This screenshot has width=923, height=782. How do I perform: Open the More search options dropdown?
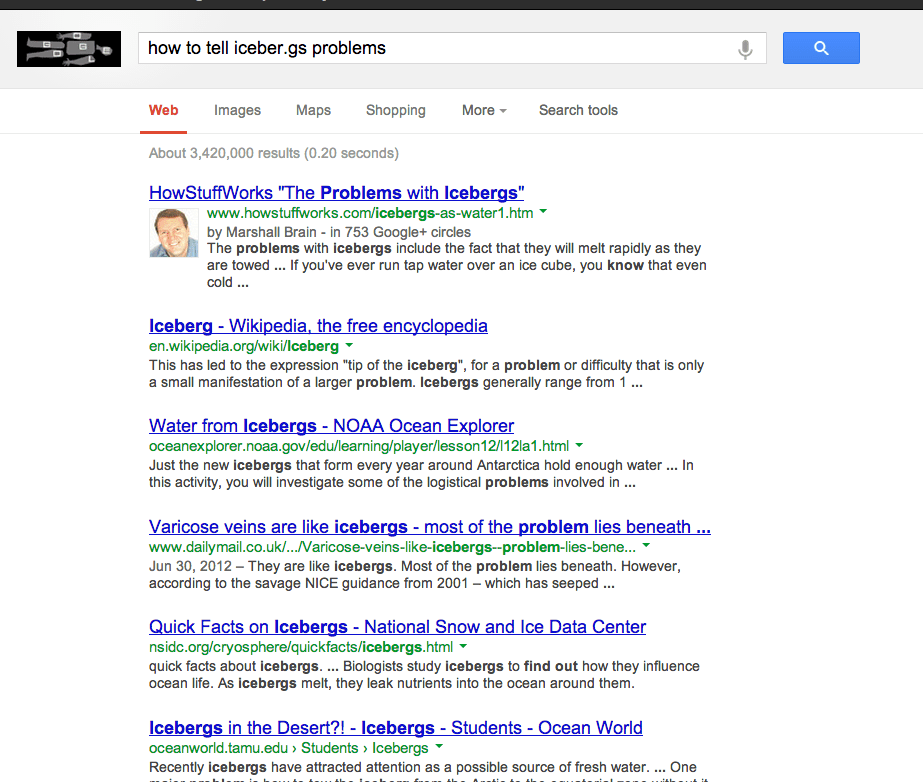[484, 110]
